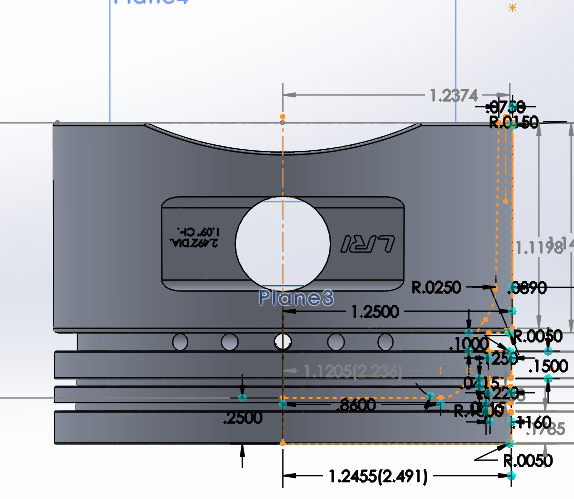Screen dimensions: 574x499
Task: Select the orange point atop the centerline
Action: pyautogui.click(x=283, y=117)
